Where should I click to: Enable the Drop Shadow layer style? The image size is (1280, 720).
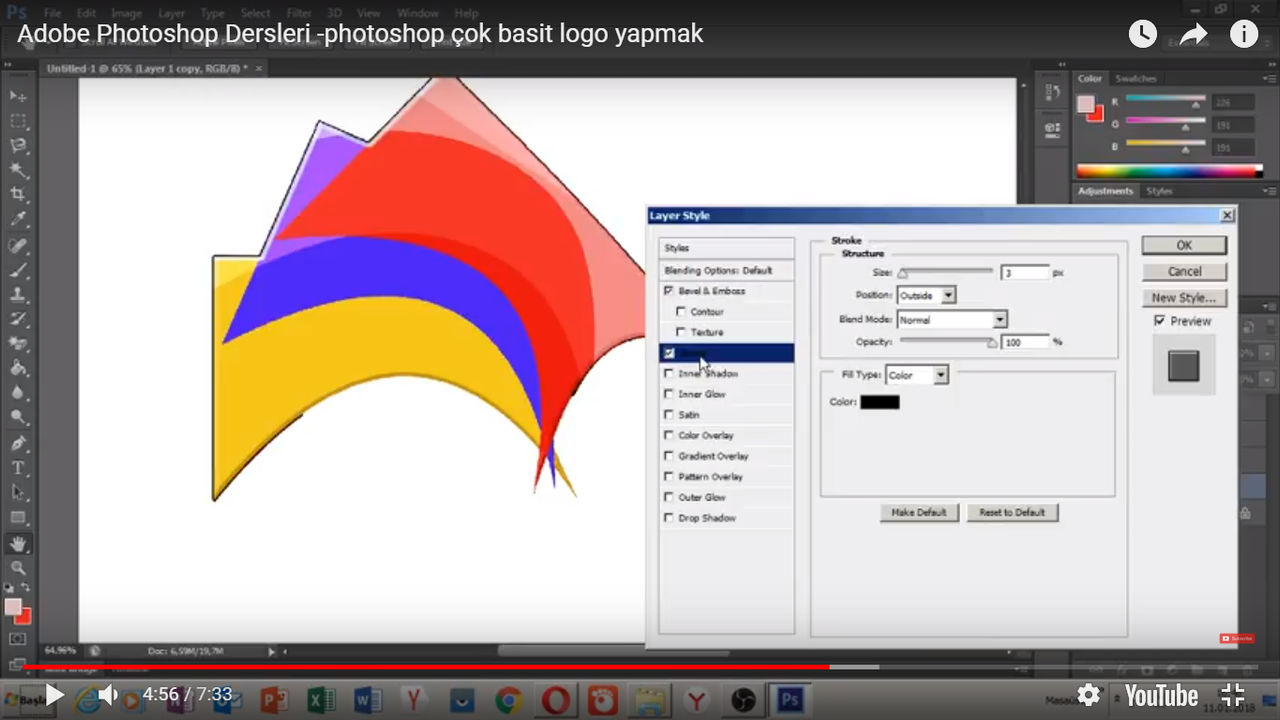[x=668, y=518]
